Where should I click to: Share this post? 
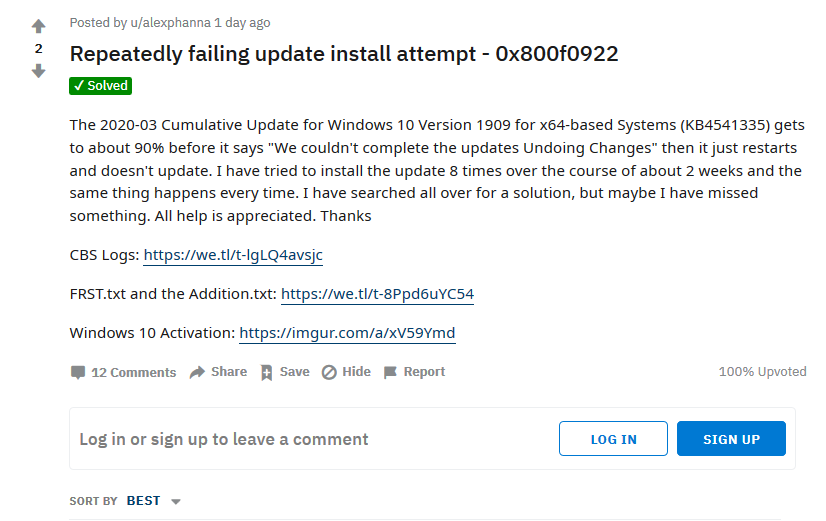(x=218, y=372)
